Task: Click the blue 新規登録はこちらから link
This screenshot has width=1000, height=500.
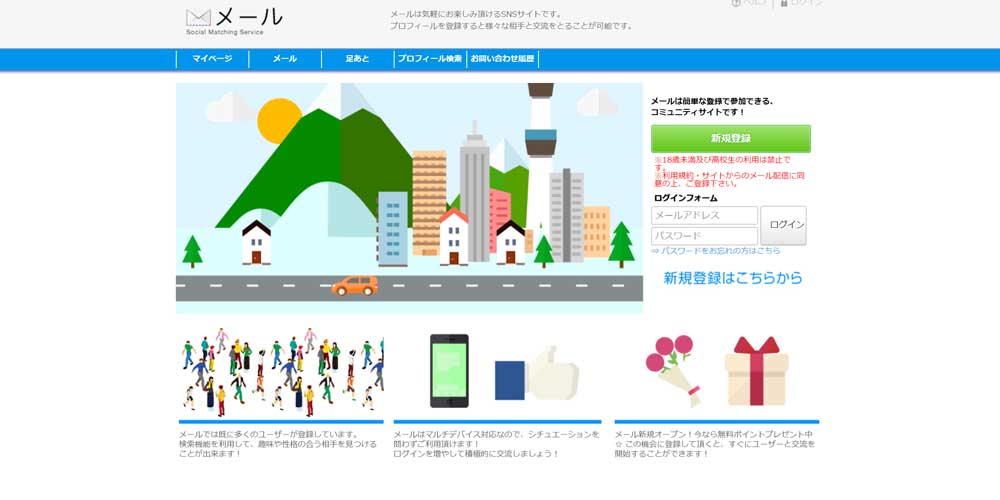Action: point(733,278)
